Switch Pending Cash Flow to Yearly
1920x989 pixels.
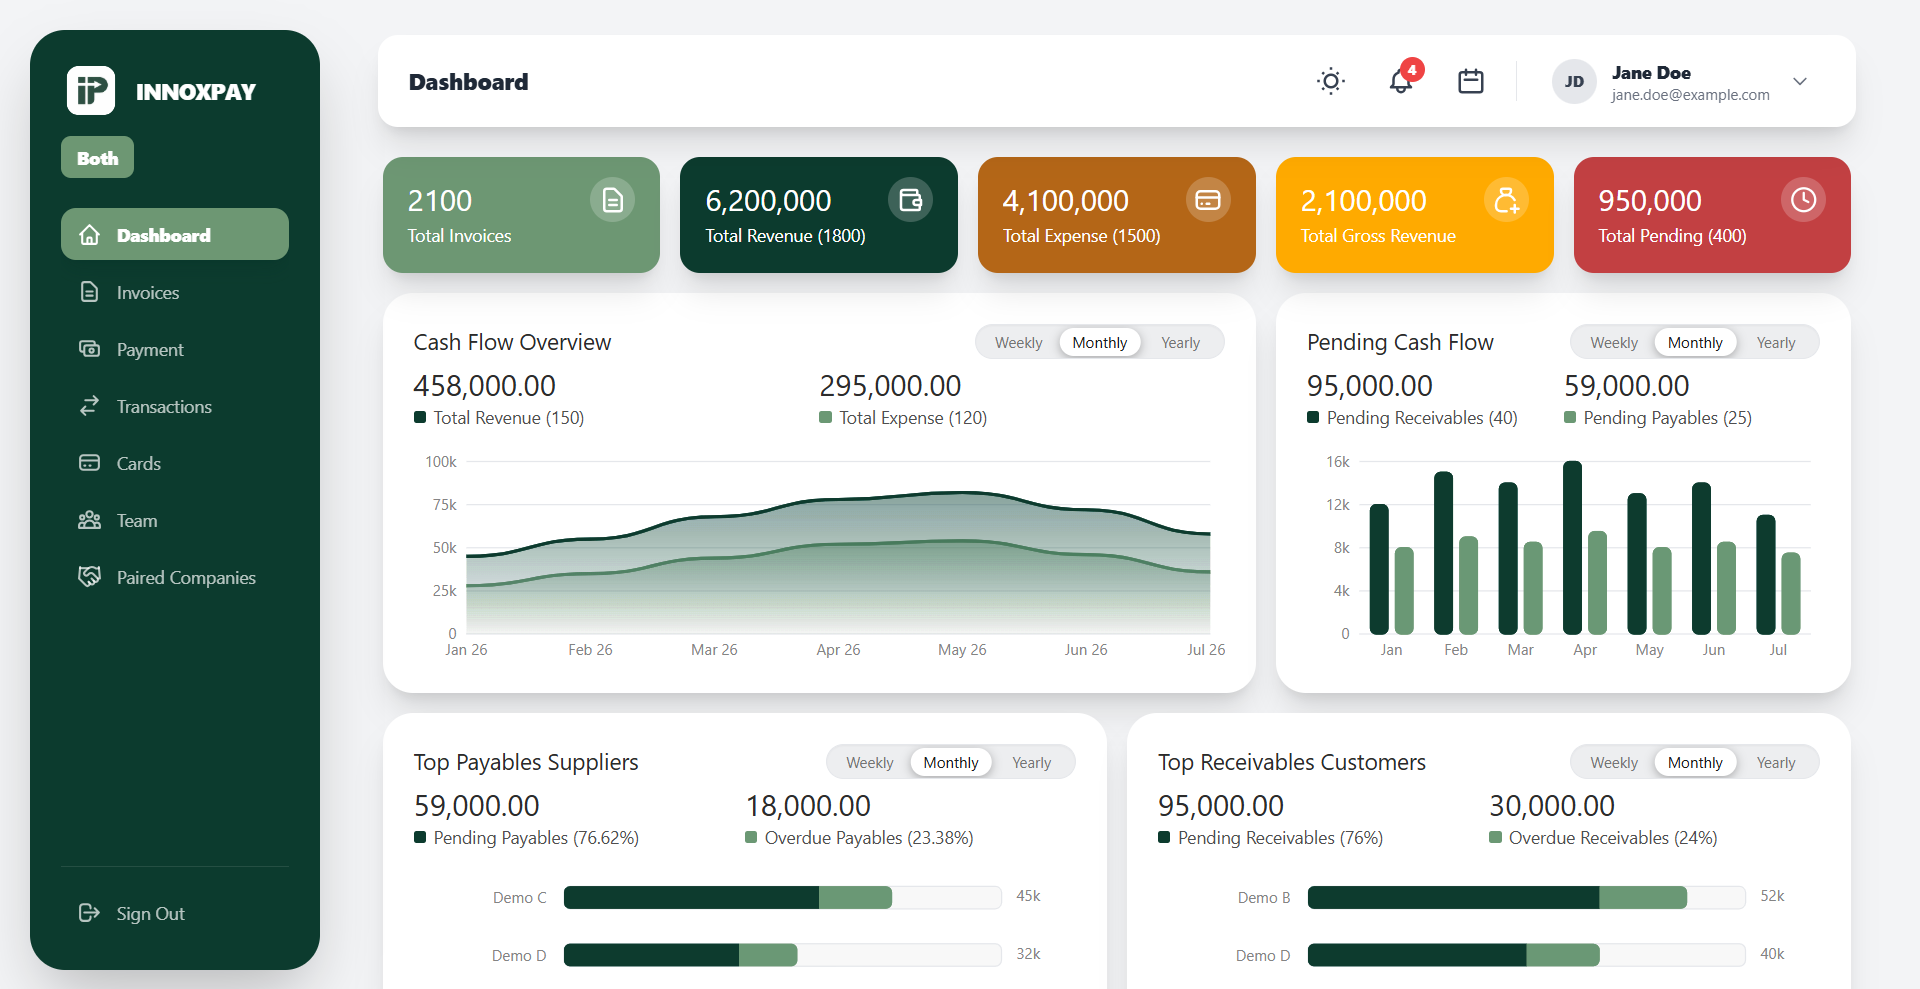coord(1775,343)
